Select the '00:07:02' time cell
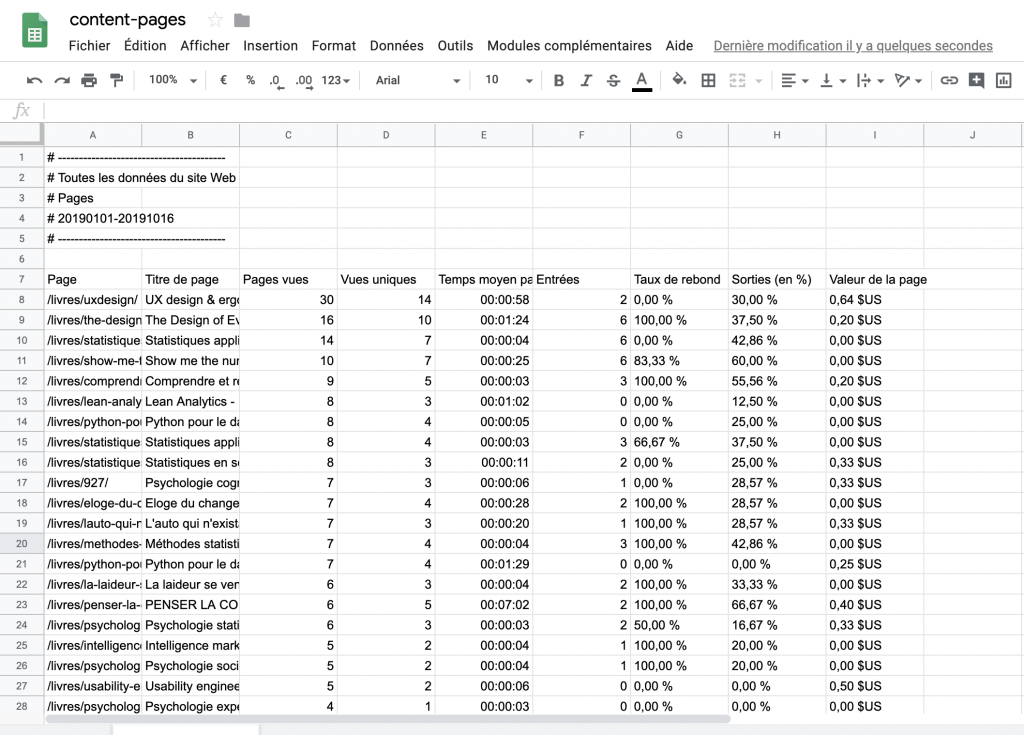The width and height of the screenshot is (1024, 735). tap(484, 604)
